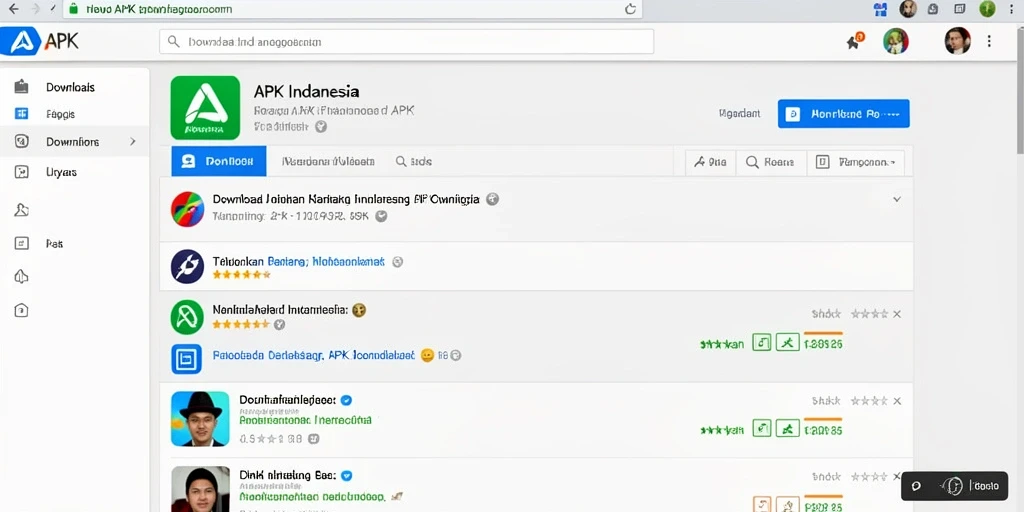This screenshot has width=1024, height=512.
Task: Expand the chevron beside Downnfiors
Action: point(133,141)
